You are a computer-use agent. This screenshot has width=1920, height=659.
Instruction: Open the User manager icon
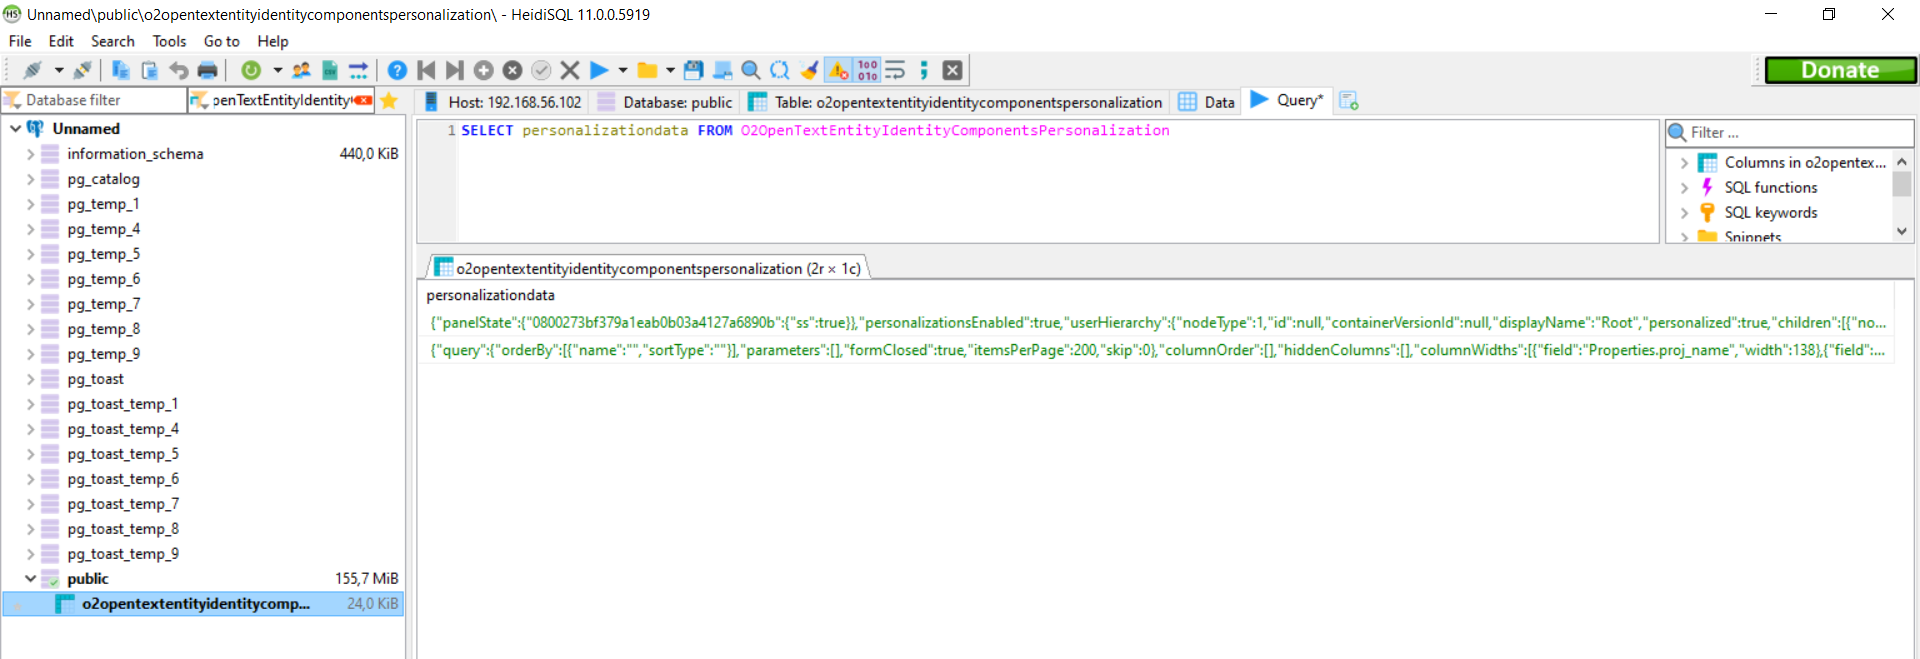tap(301, 70)
